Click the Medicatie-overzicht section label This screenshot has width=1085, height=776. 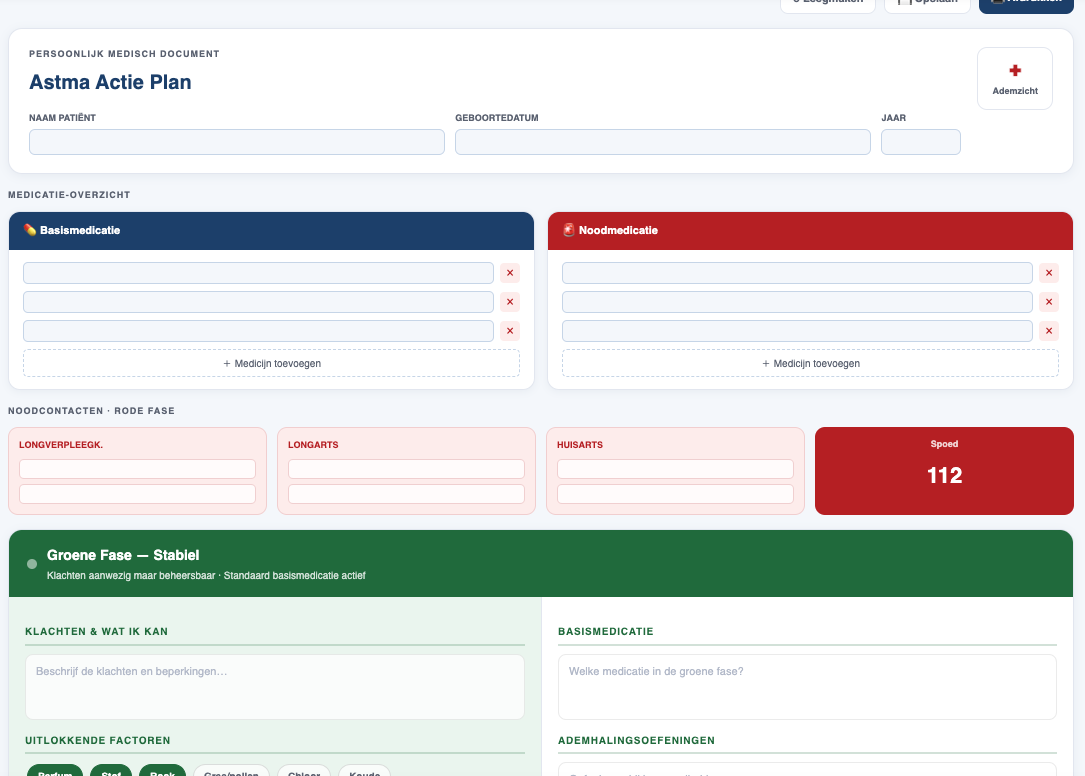click(69, 195)
